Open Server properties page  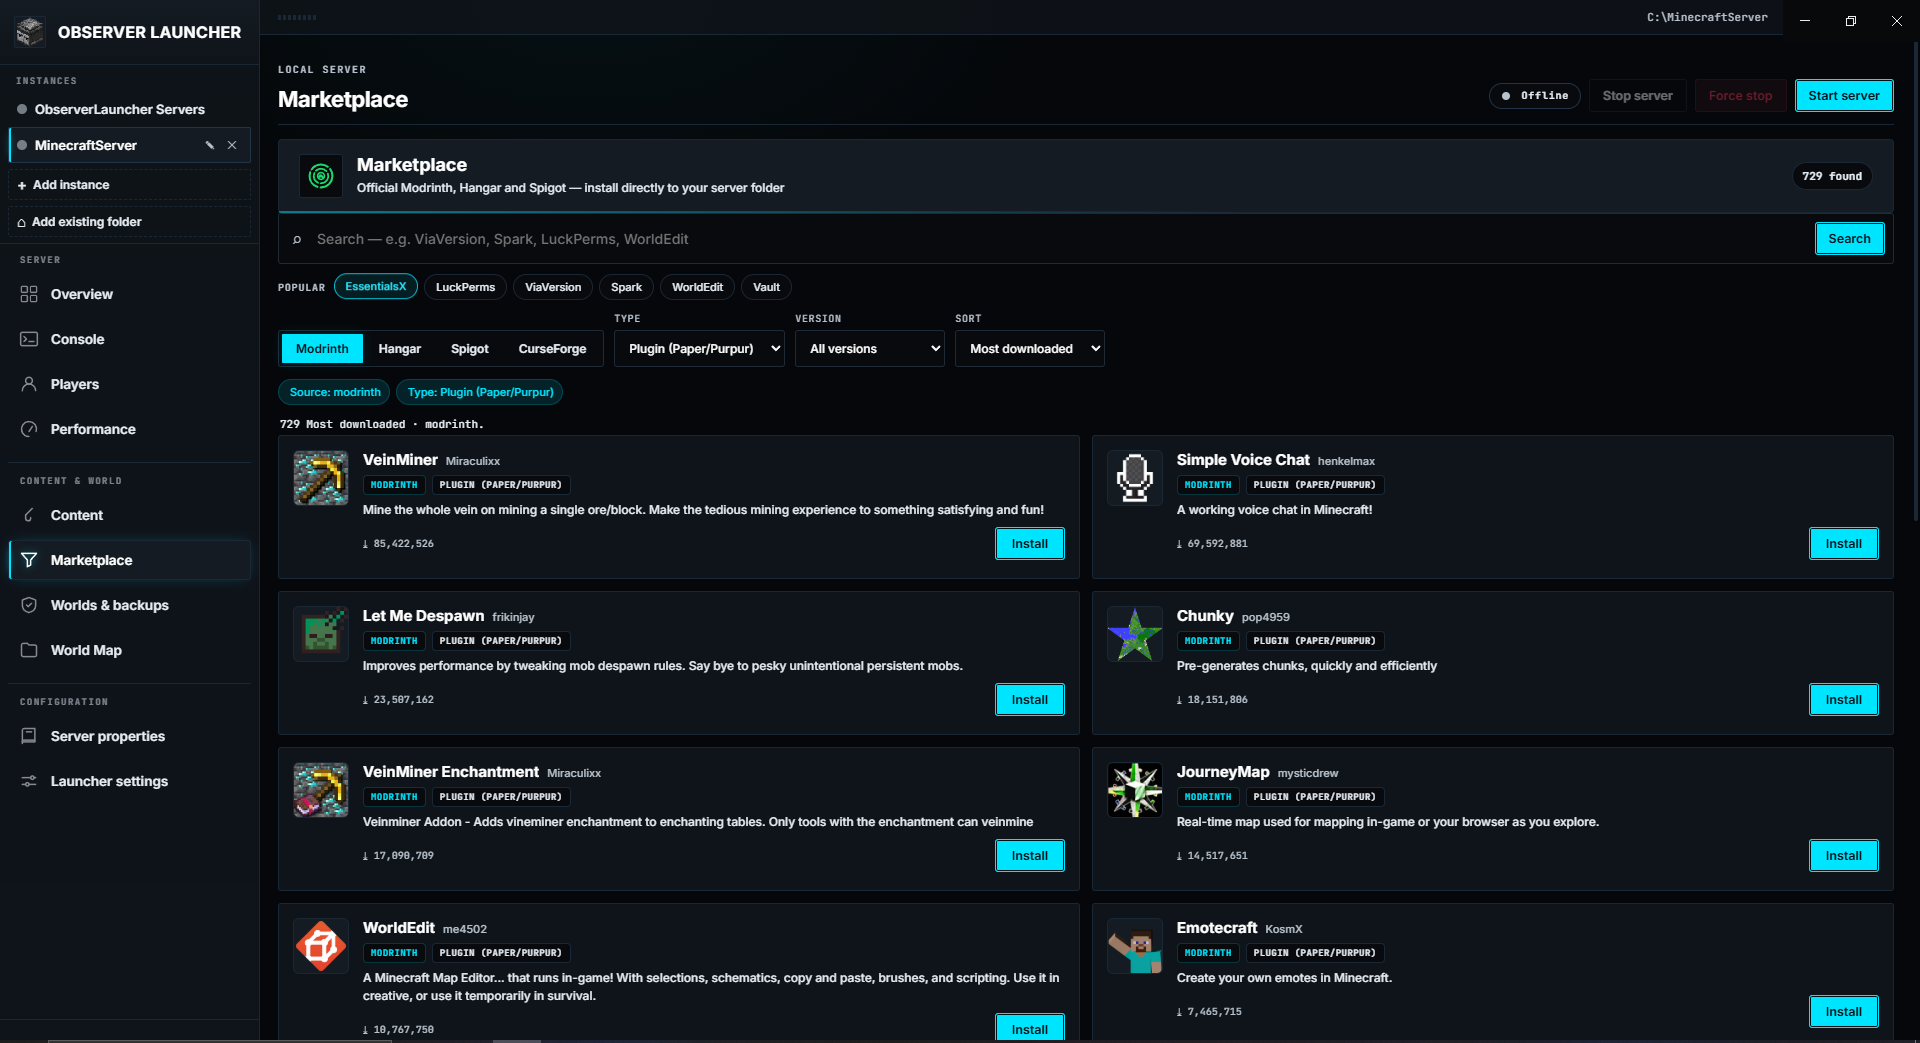(x=130, y=736)
